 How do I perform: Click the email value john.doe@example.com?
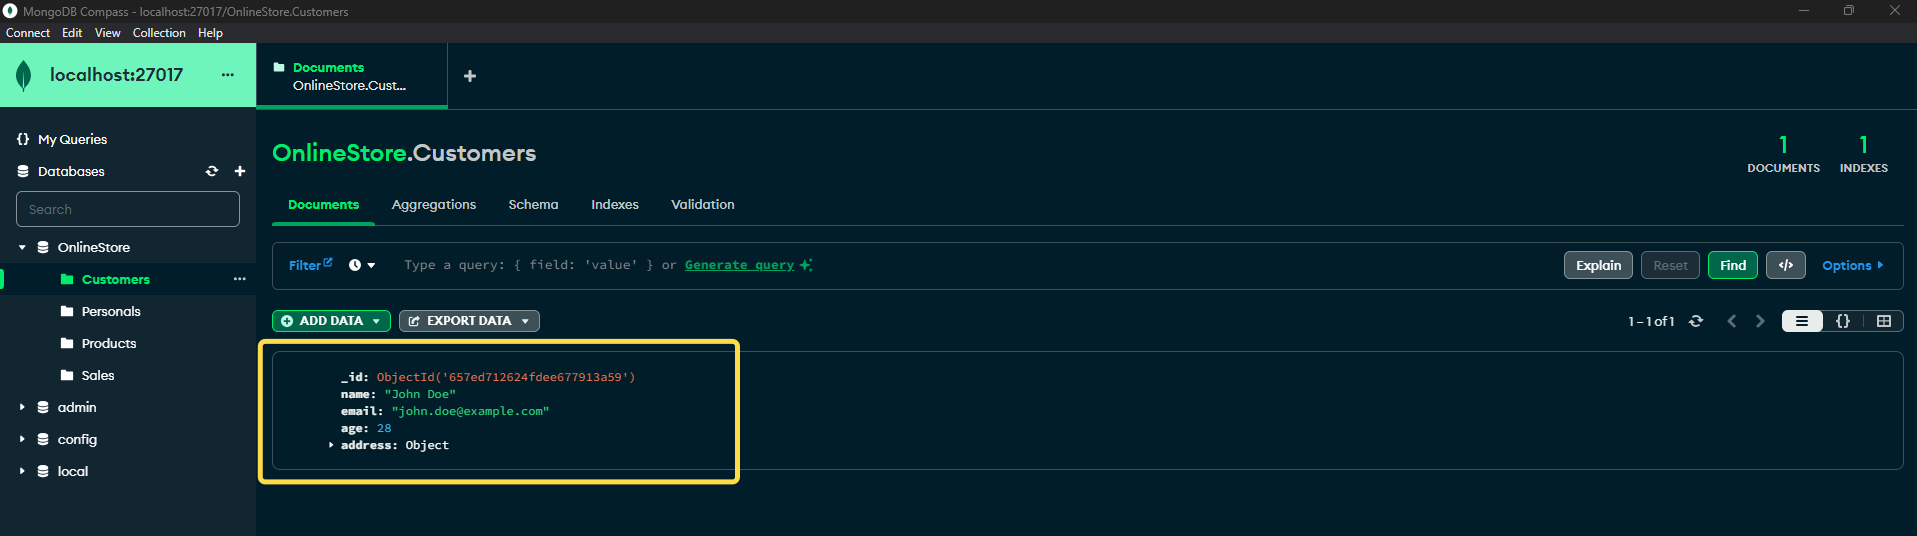(470, 411)
